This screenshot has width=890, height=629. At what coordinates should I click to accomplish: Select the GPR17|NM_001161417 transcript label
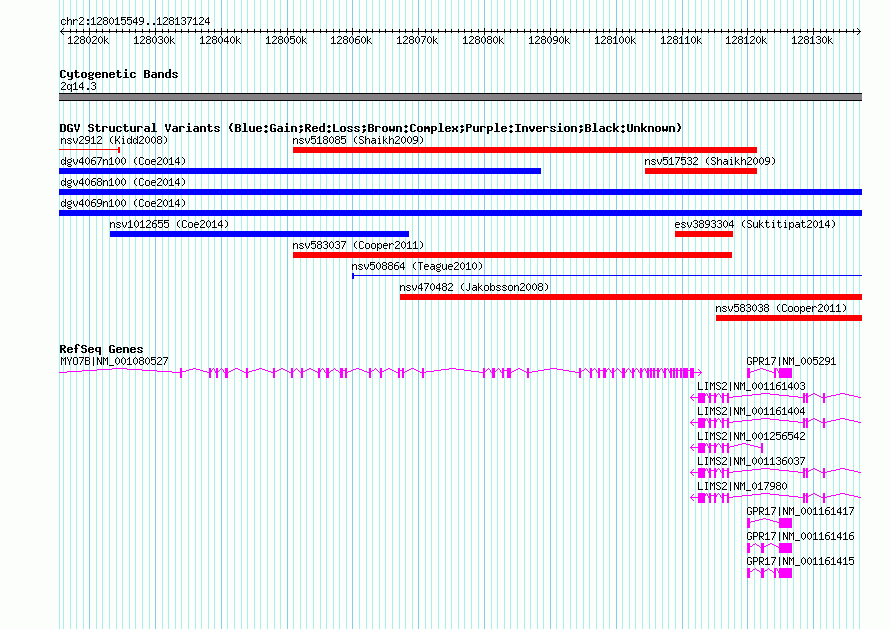pyautogui.click(x=800, y=511)
